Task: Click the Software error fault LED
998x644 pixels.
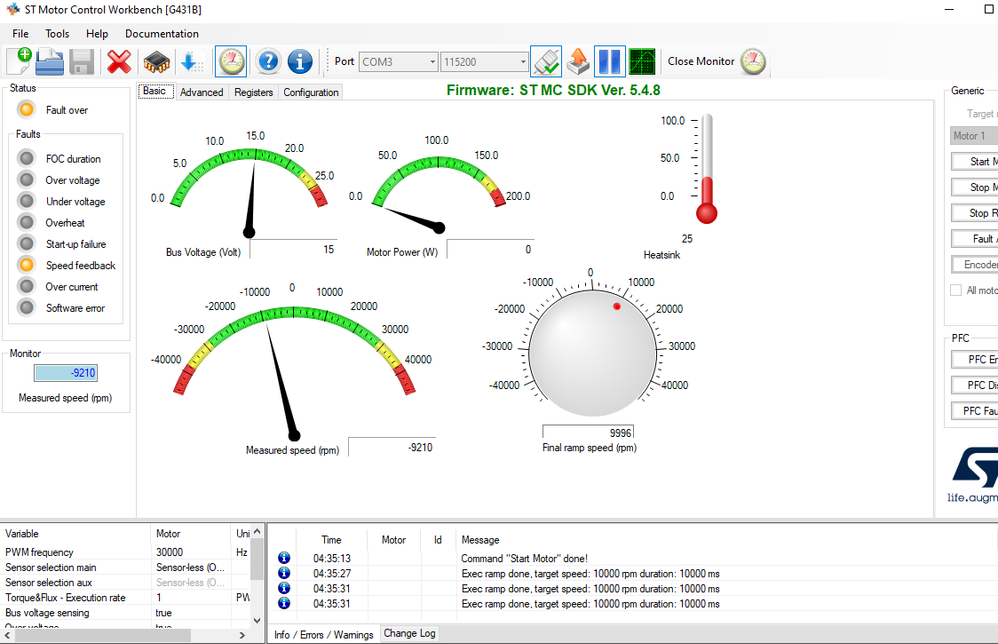Action: [x=26, y=308]
